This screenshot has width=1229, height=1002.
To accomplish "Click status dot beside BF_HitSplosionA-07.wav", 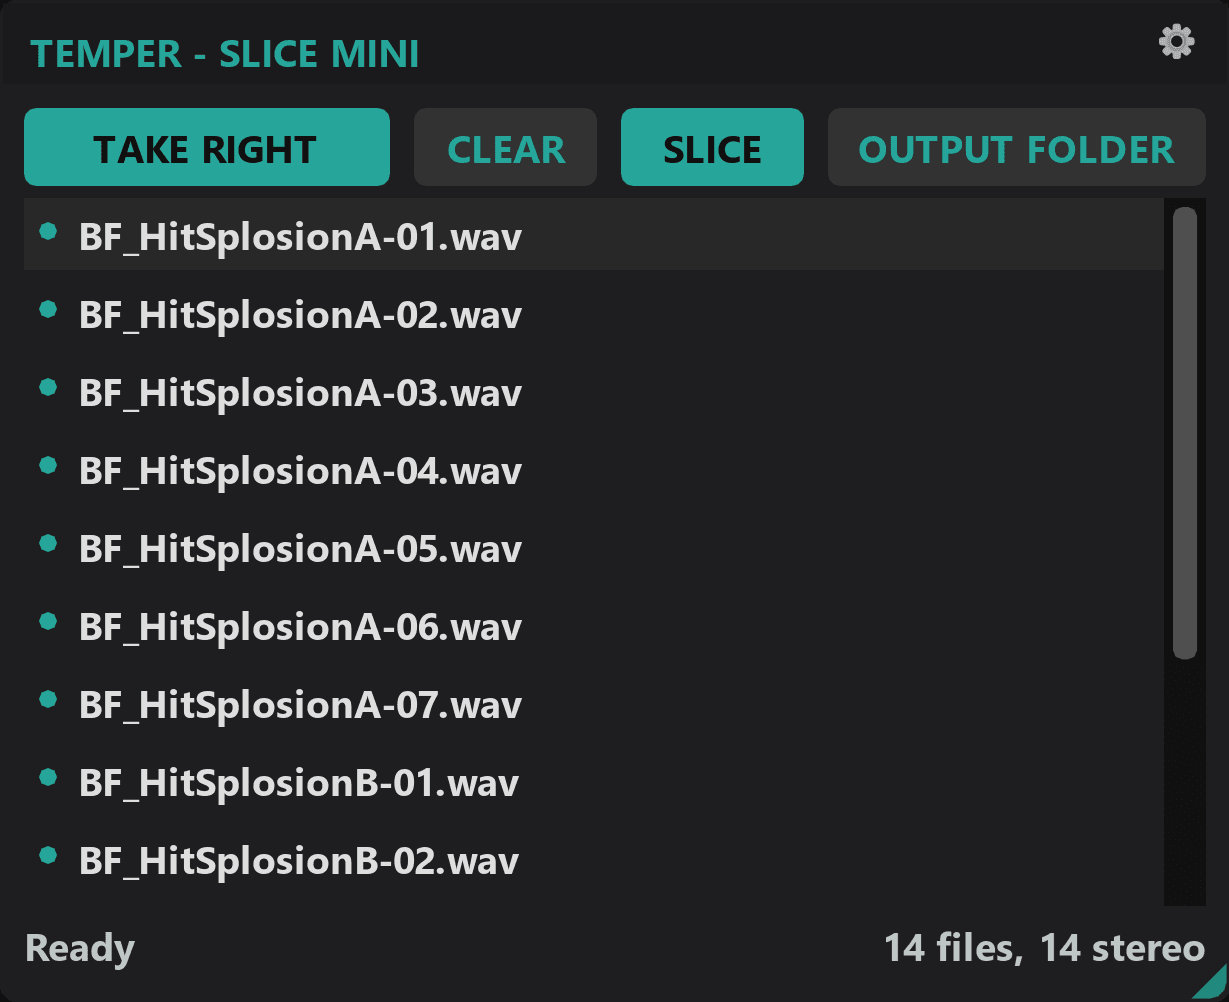I will (x=47, y=700).
